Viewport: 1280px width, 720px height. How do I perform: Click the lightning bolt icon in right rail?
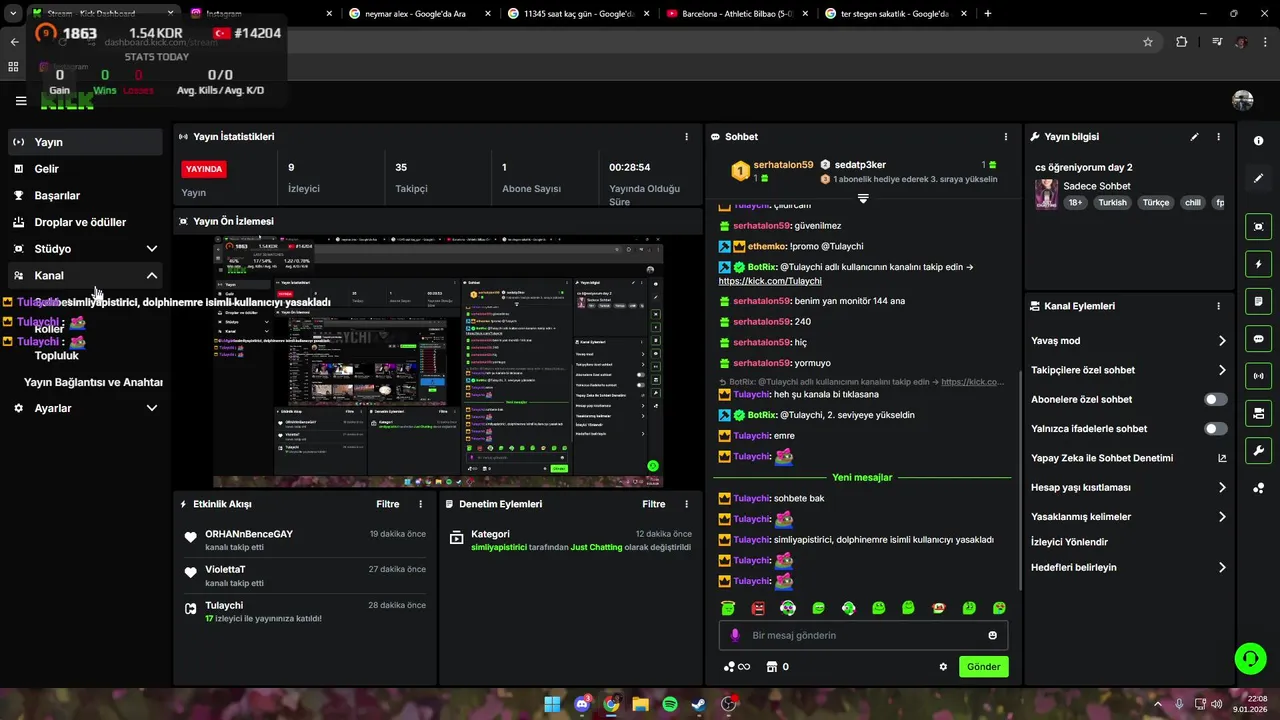1258,264
